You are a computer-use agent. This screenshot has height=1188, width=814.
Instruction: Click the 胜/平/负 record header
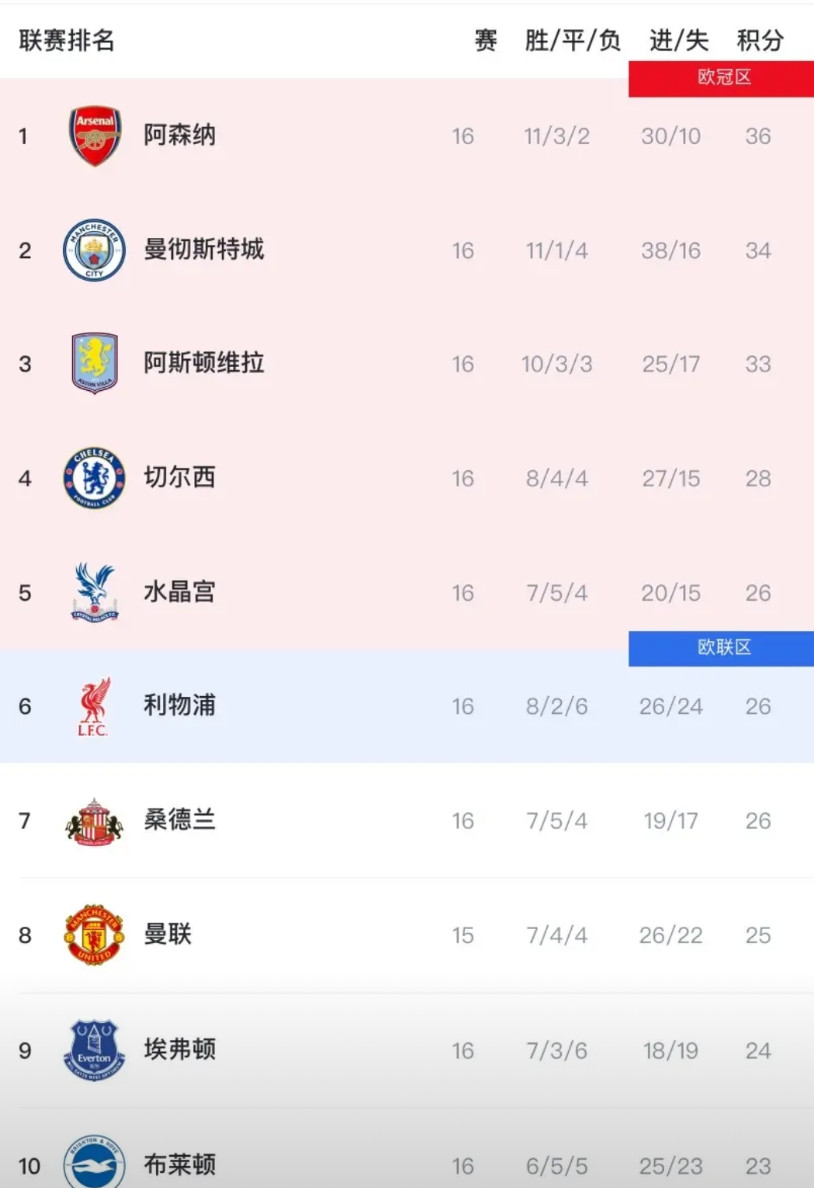[x=574, y=41]
